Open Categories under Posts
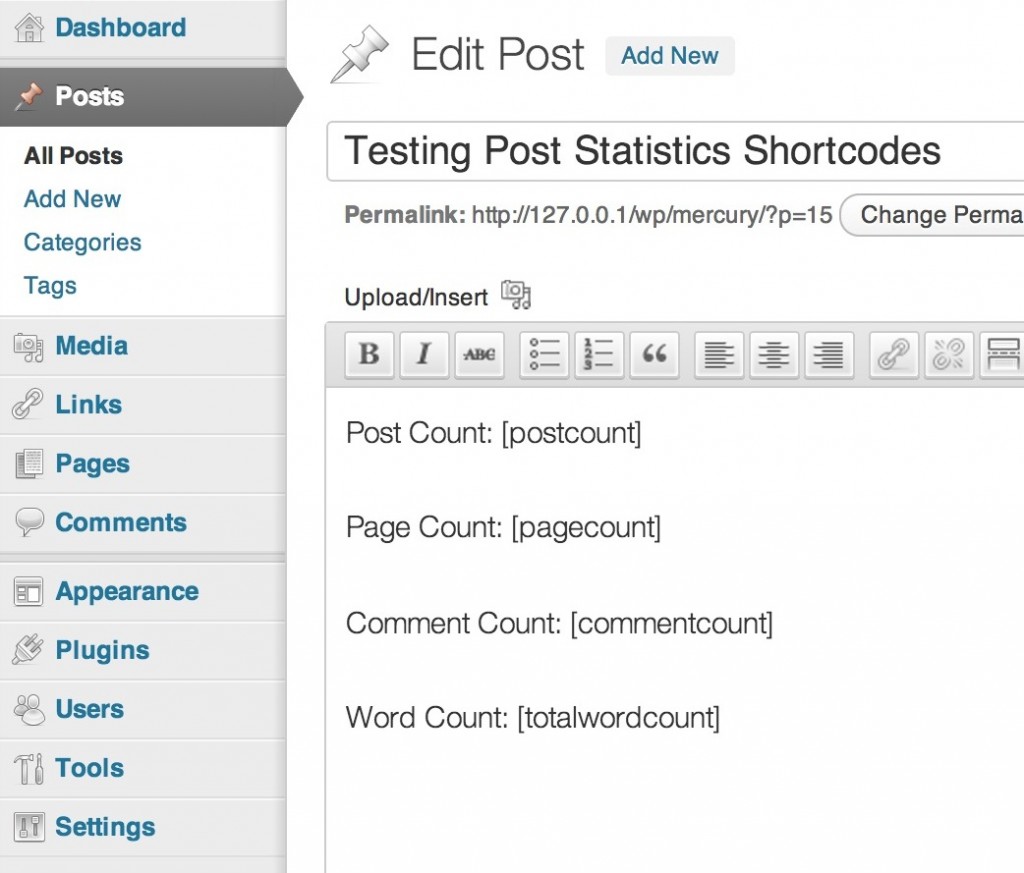The height and width of the screenshot is (873, 1024). 82,242
